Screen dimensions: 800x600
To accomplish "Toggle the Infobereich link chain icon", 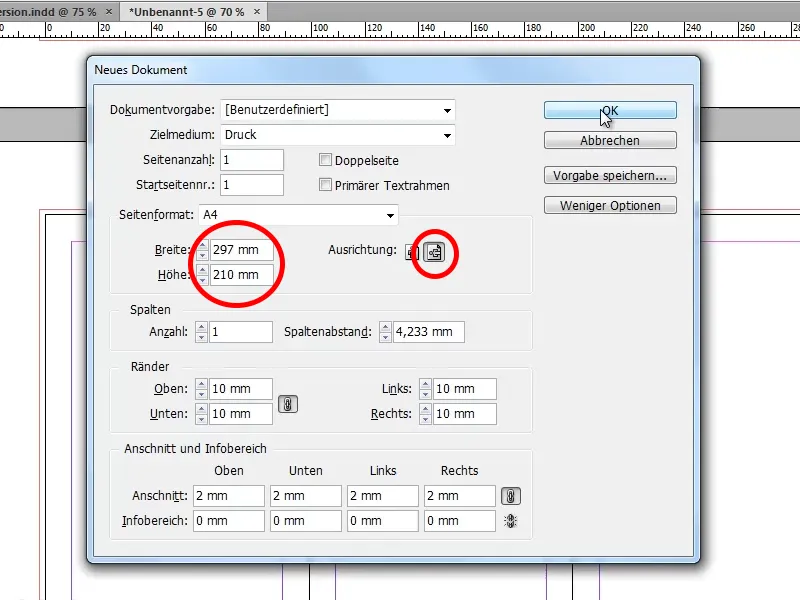I will click(511, 521).
